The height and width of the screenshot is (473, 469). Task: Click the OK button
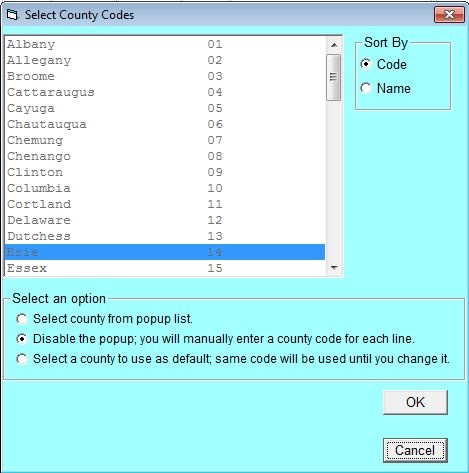(415, 402)
